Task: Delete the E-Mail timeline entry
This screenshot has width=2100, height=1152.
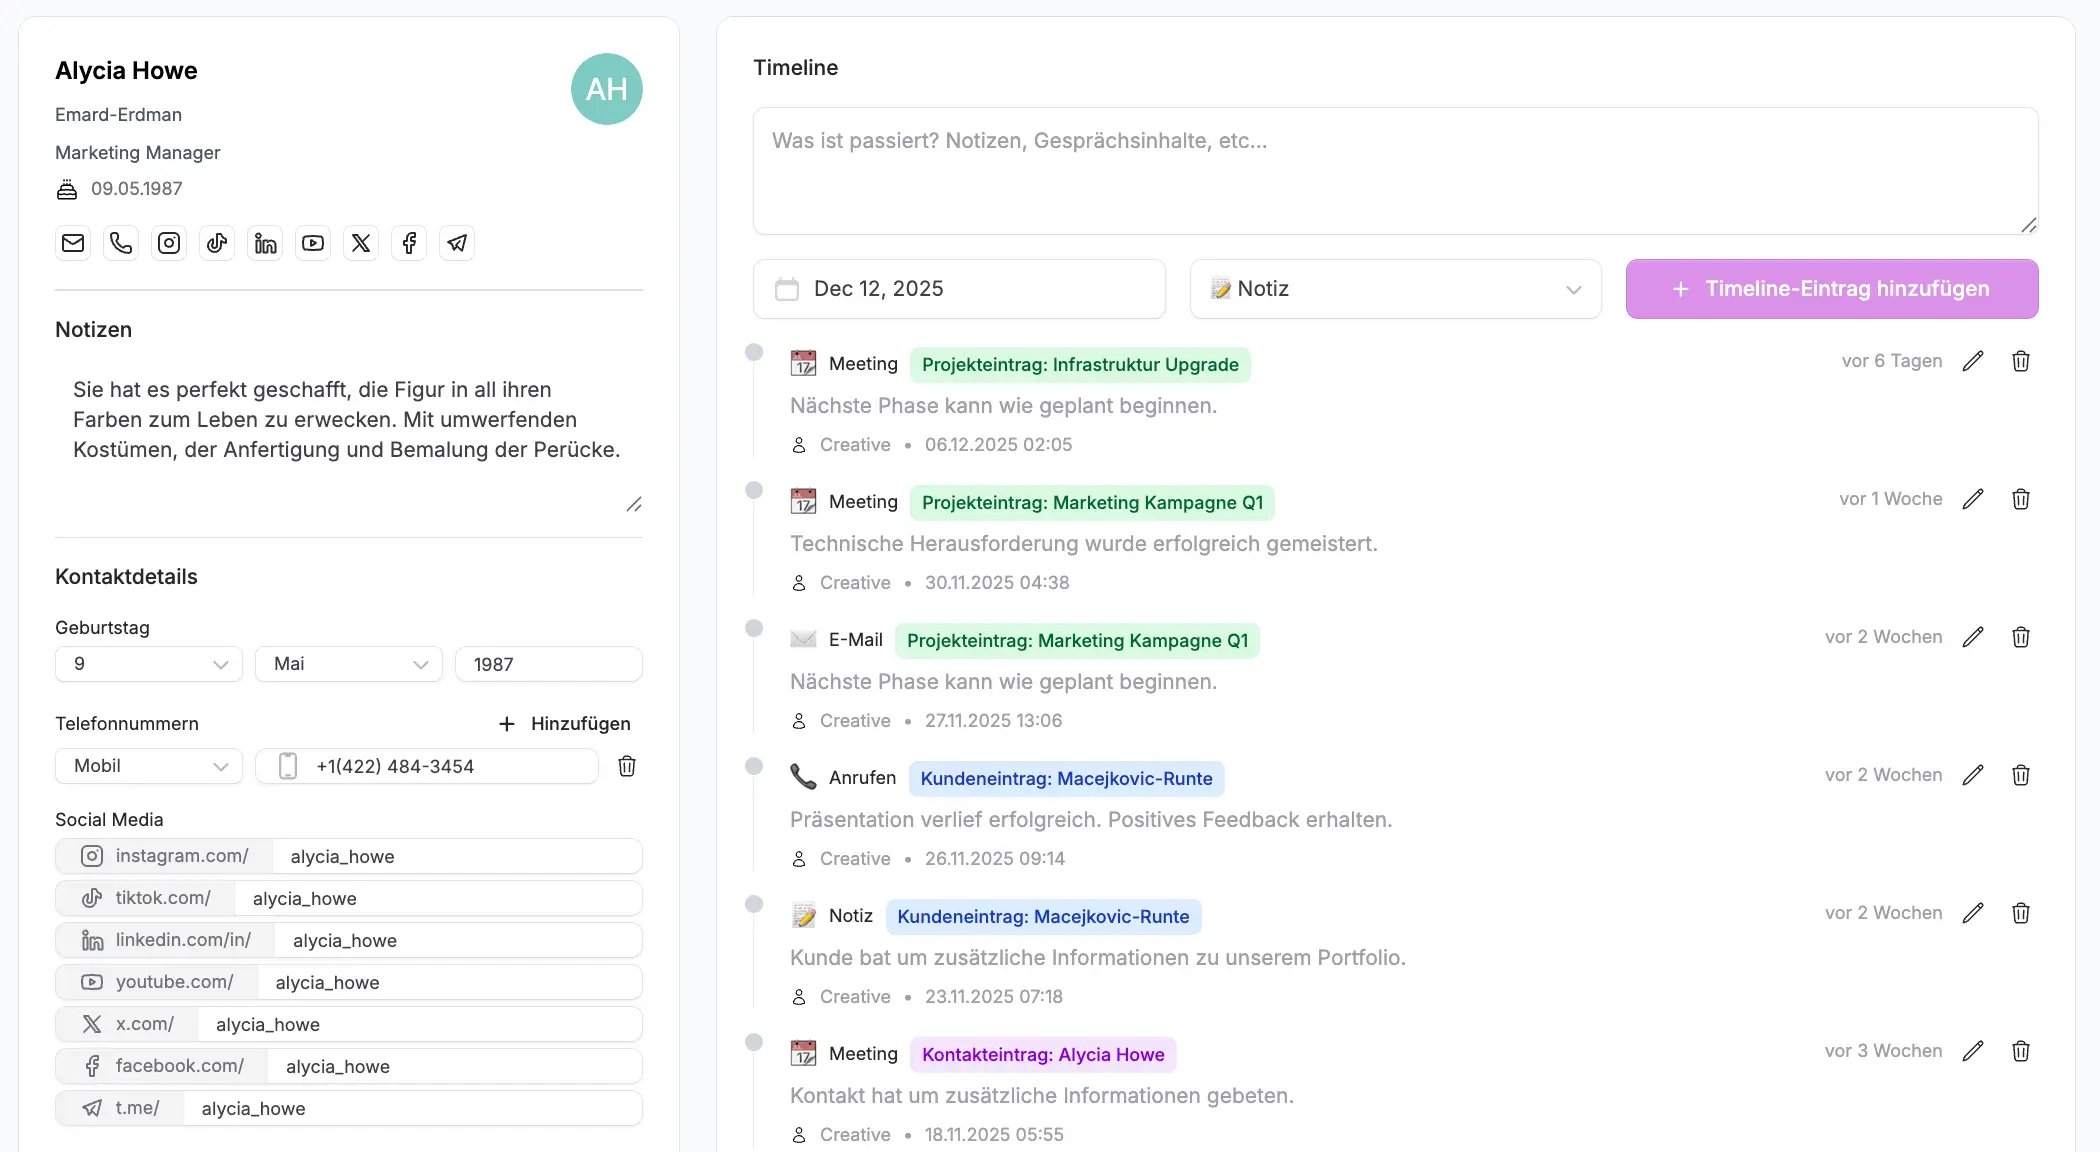Action: click(2020, 637)
